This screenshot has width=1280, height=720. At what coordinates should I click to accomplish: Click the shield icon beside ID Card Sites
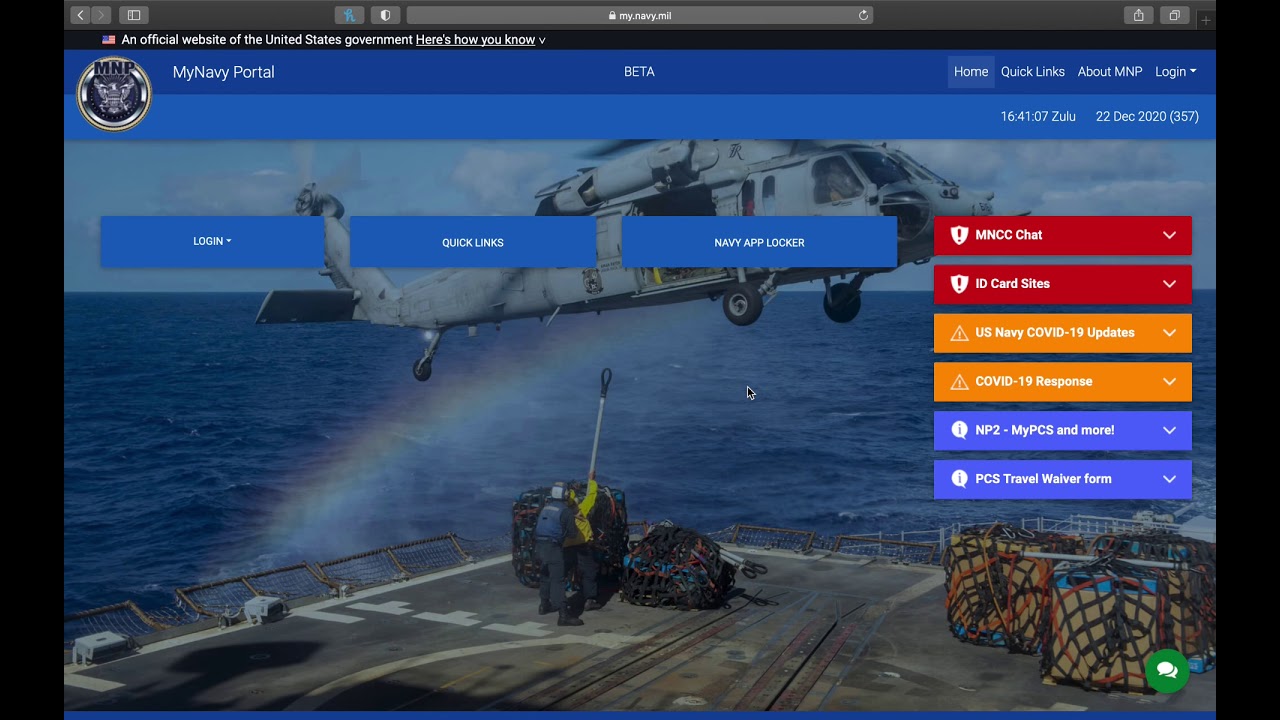[959, 284]
